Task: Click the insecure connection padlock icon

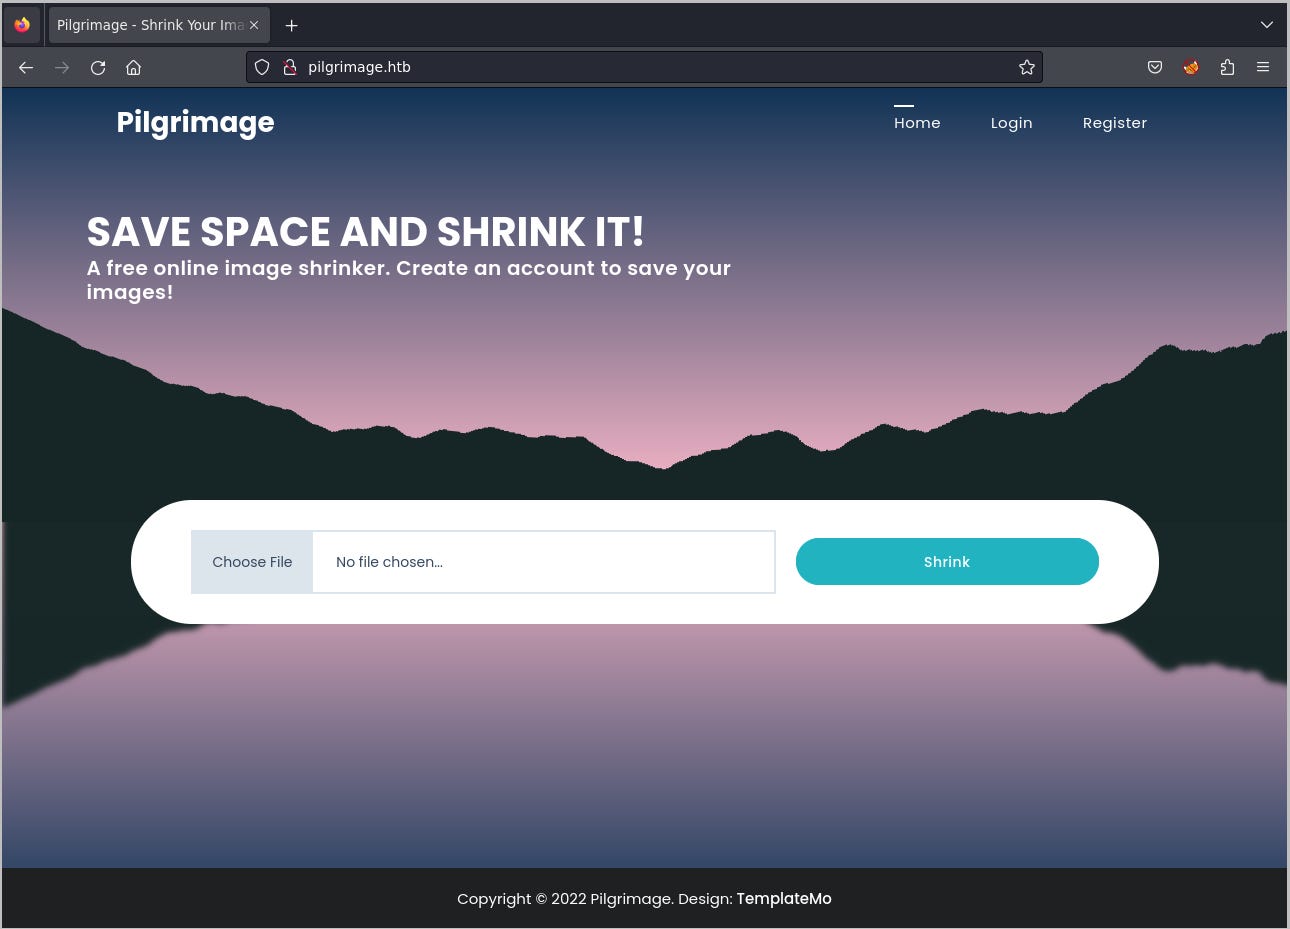Action: point(289,67)
